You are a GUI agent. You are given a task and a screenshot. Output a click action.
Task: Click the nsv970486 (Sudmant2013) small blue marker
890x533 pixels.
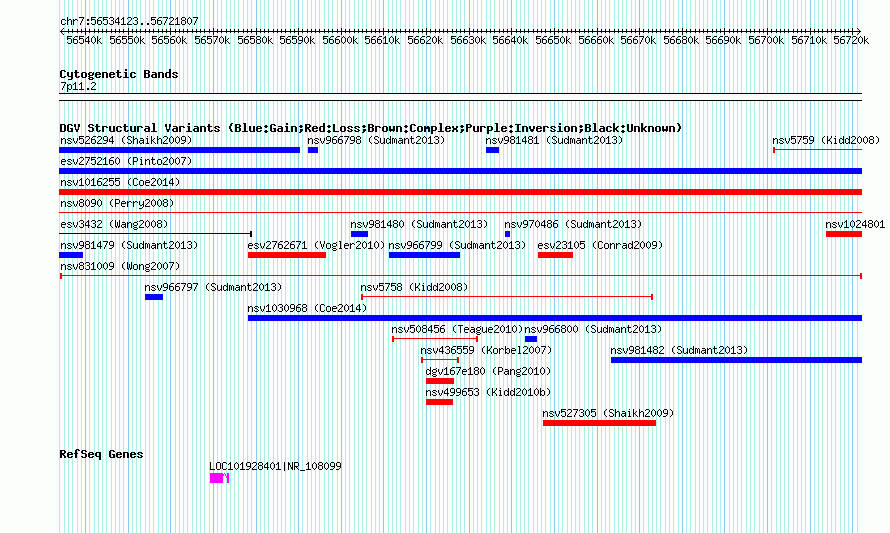tap(507, 234)
